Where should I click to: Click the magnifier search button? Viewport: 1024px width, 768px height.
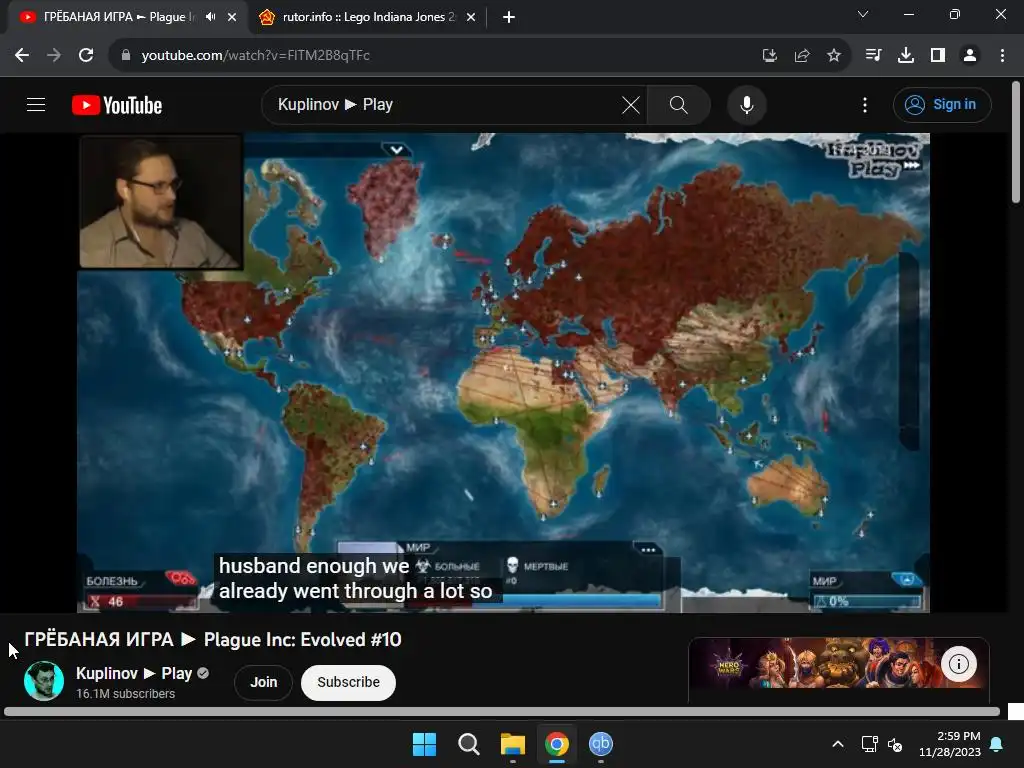[679, 104]
